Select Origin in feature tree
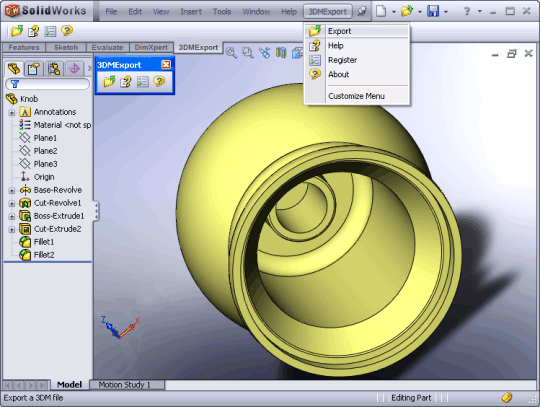The image size is (540, 407). click(44, 177)
